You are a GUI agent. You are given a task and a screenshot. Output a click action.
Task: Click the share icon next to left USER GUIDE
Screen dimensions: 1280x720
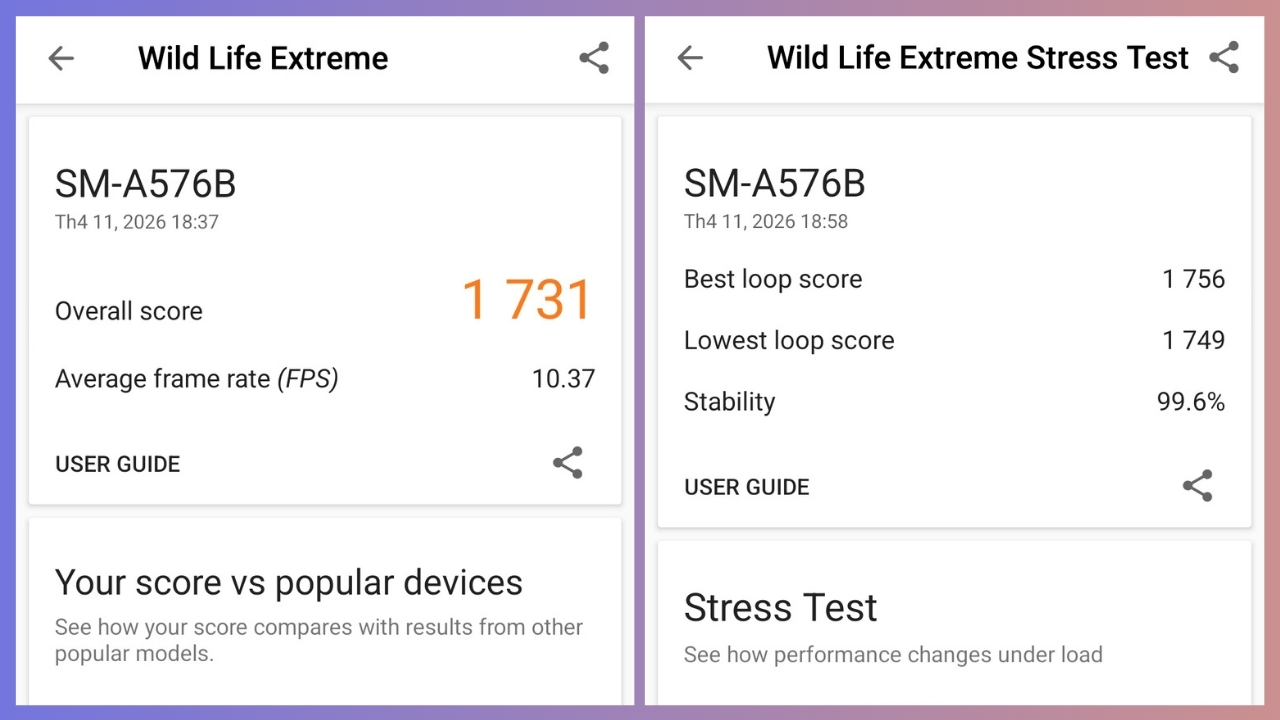click(x=567, y=463)
